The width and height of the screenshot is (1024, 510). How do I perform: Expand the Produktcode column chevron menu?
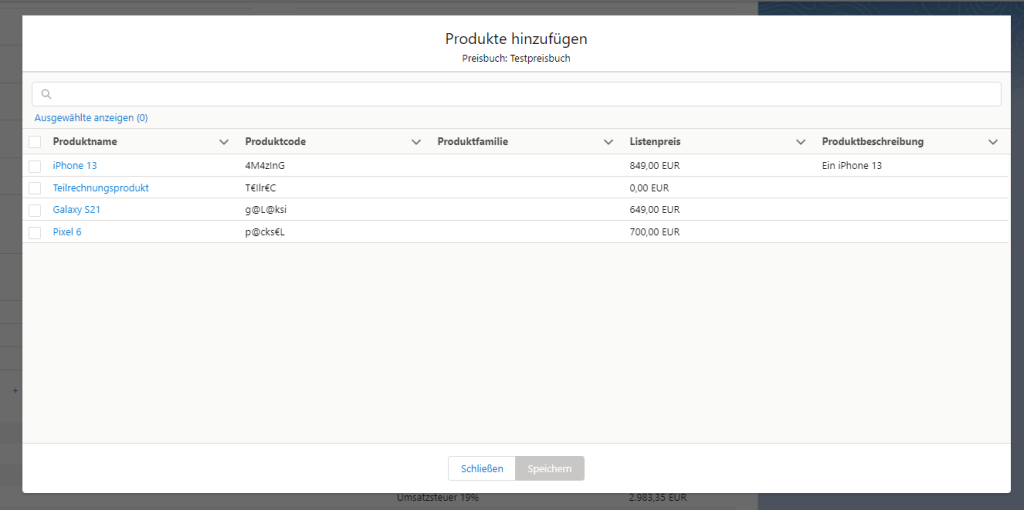[416, 142]
